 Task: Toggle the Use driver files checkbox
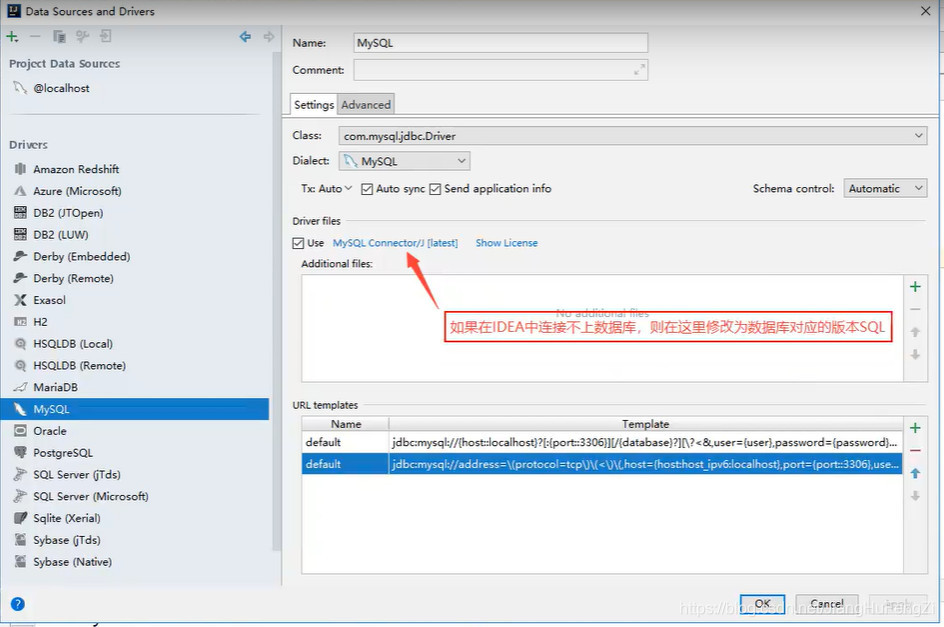298,243
